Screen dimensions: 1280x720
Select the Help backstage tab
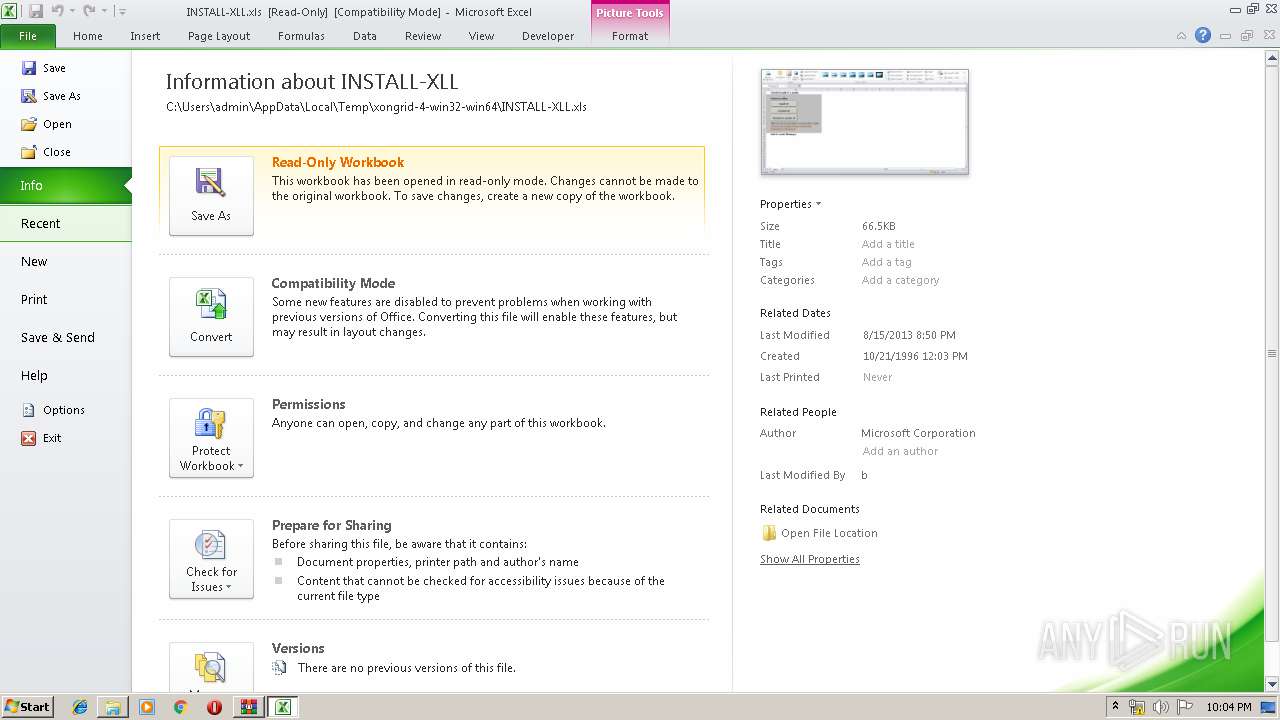(65, 375)
